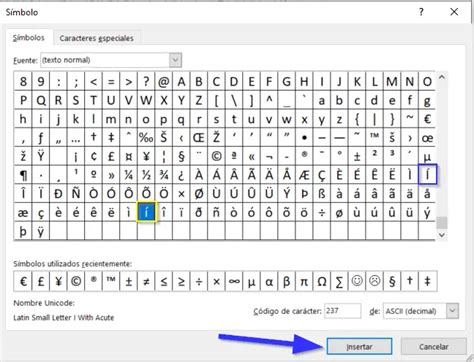The width and height of the screenshot is (474, 362).
Task: Select the € sign in the main grid
Action: tap(427, 119)
